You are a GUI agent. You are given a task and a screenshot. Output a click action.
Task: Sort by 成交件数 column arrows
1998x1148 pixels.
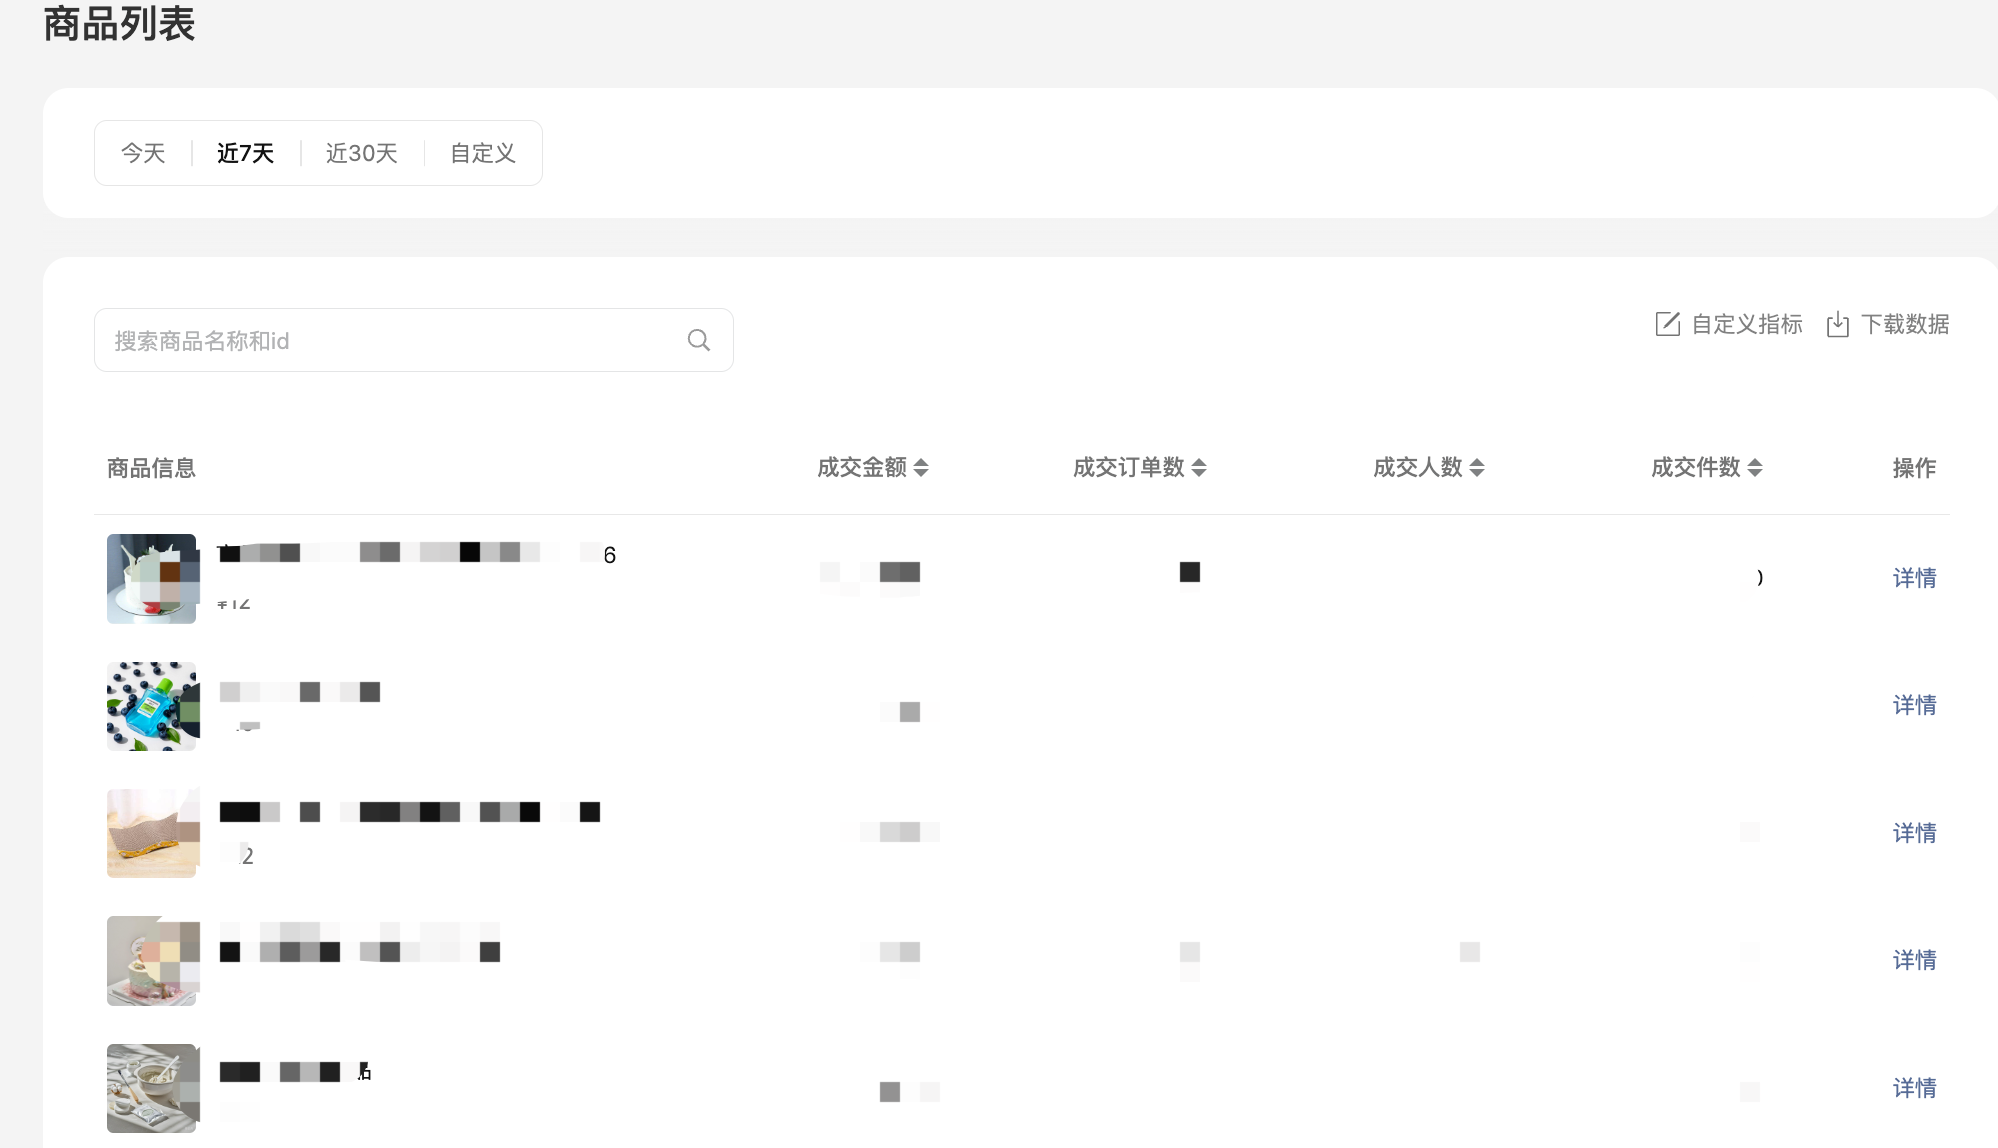point(1755,467)
